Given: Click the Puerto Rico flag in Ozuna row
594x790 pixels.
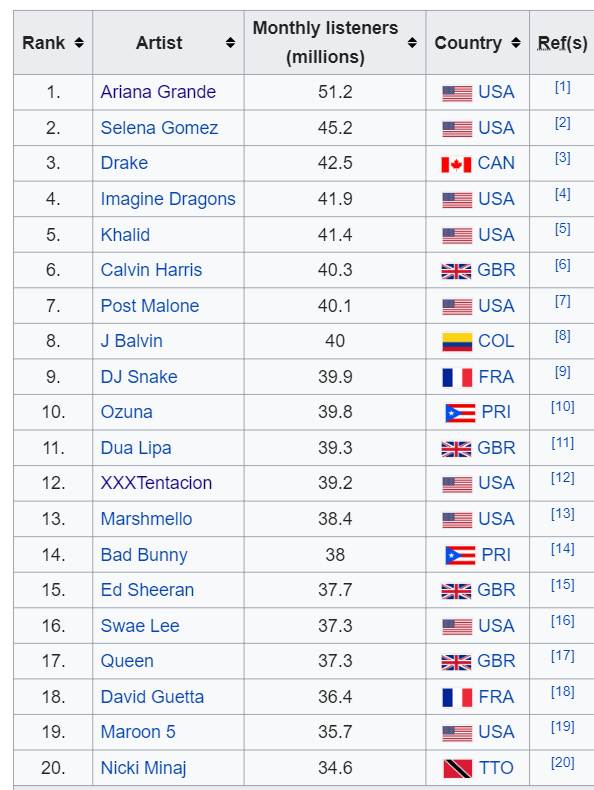Looking at the screenshot, I should click(460, 413).
